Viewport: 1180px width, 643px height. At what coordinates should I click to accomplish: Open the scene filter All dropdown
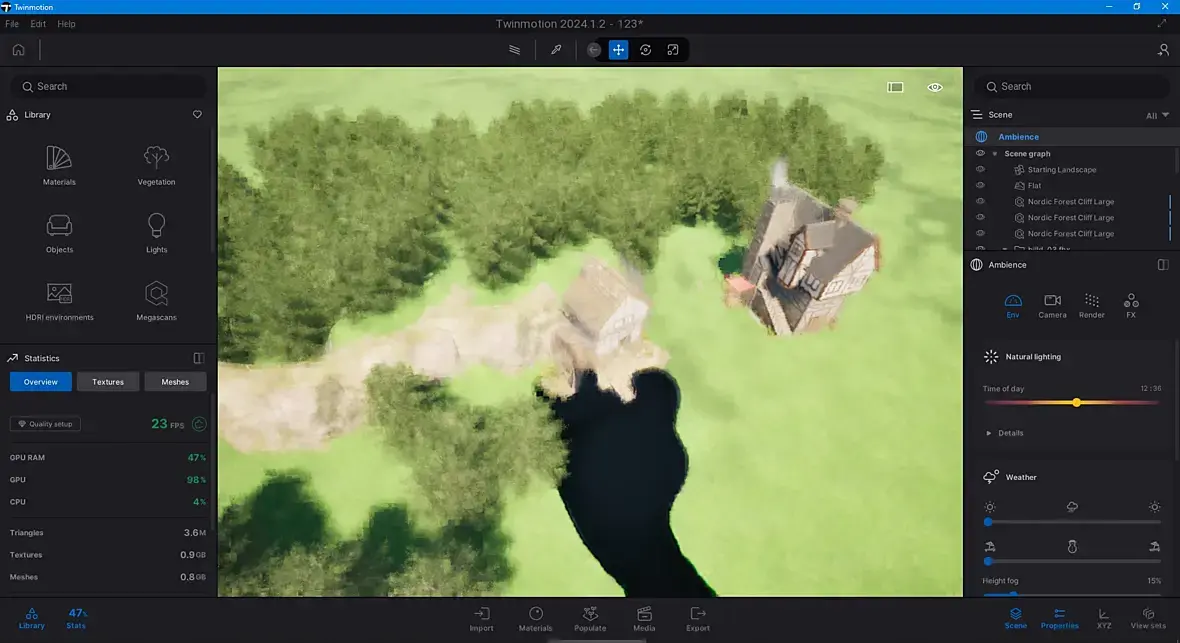(x=1157, y=115)
